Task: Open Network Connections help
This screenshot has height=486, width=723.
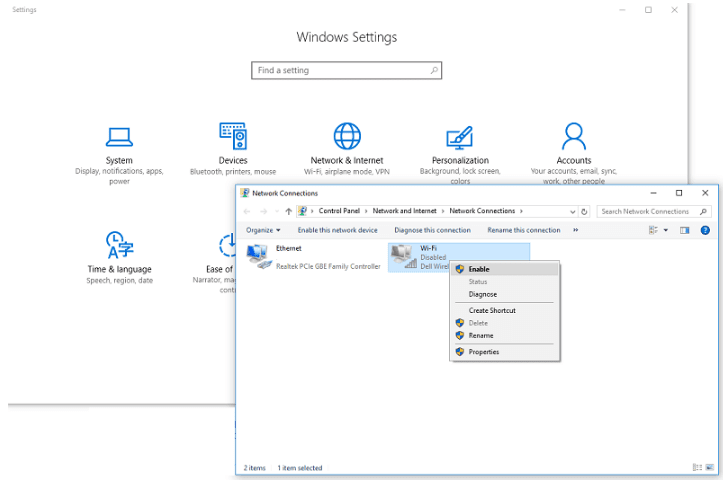Action: click(705, 230)
